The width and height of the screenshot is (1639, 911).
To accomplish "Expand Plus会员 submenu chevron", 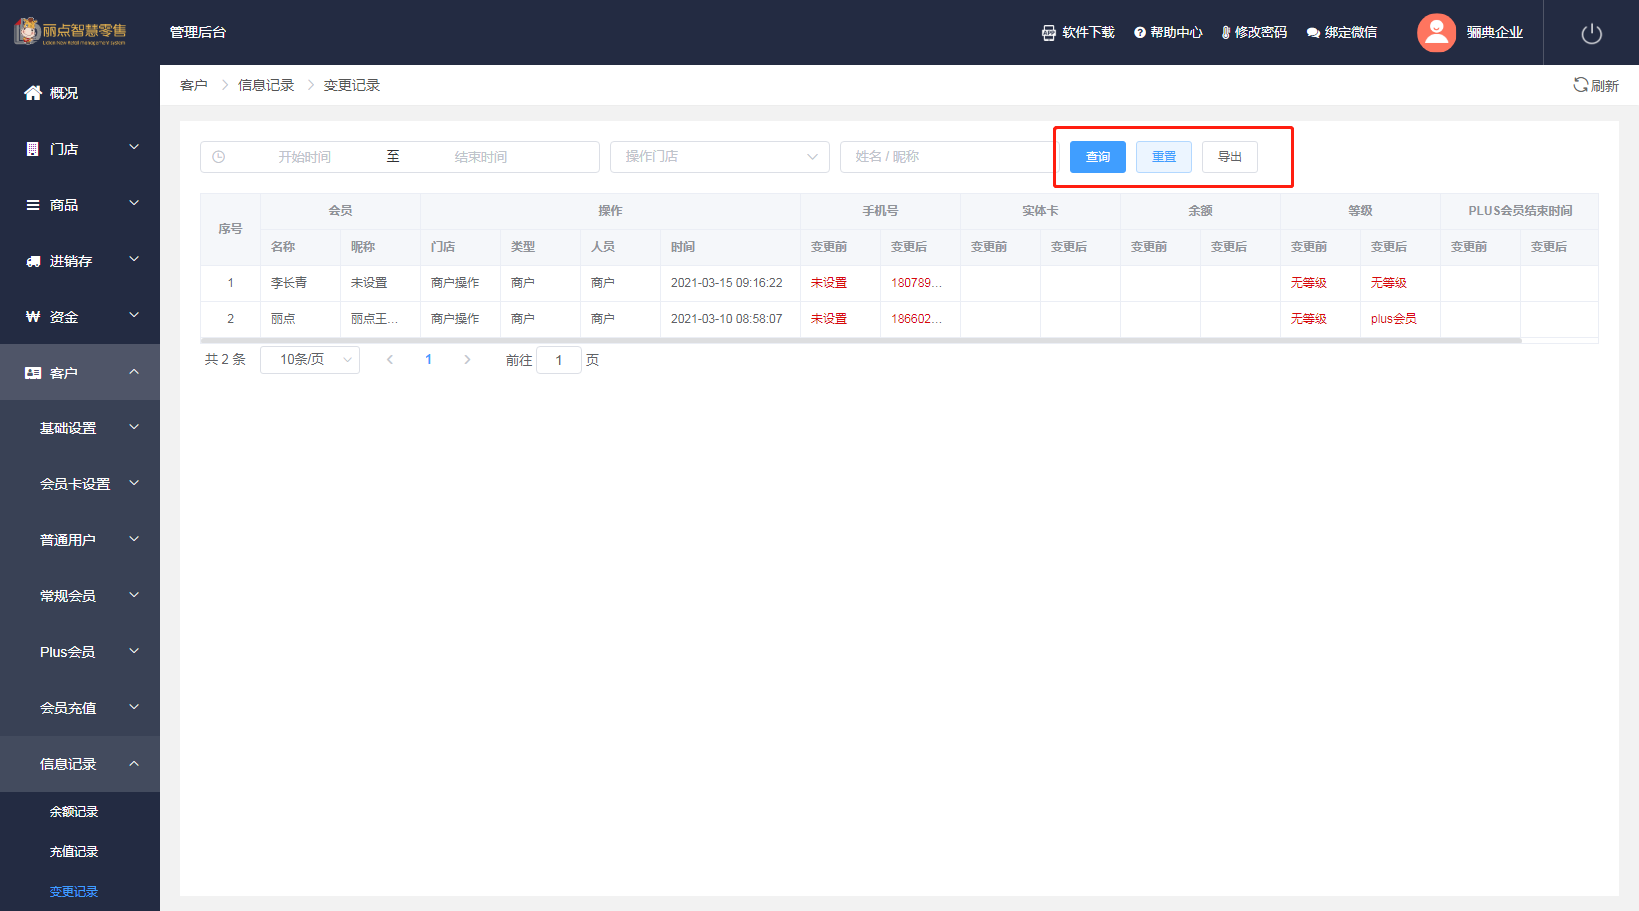I will pos(134,651).
